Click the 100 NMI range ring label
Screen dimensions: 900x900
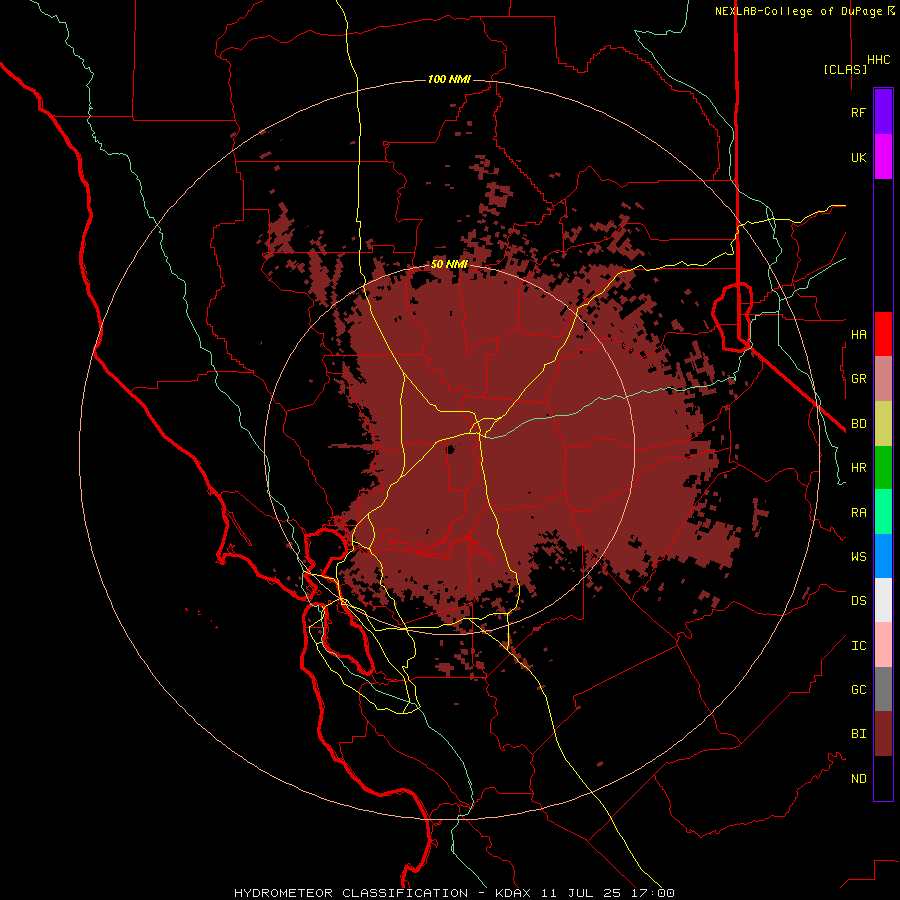click(449, 79)
